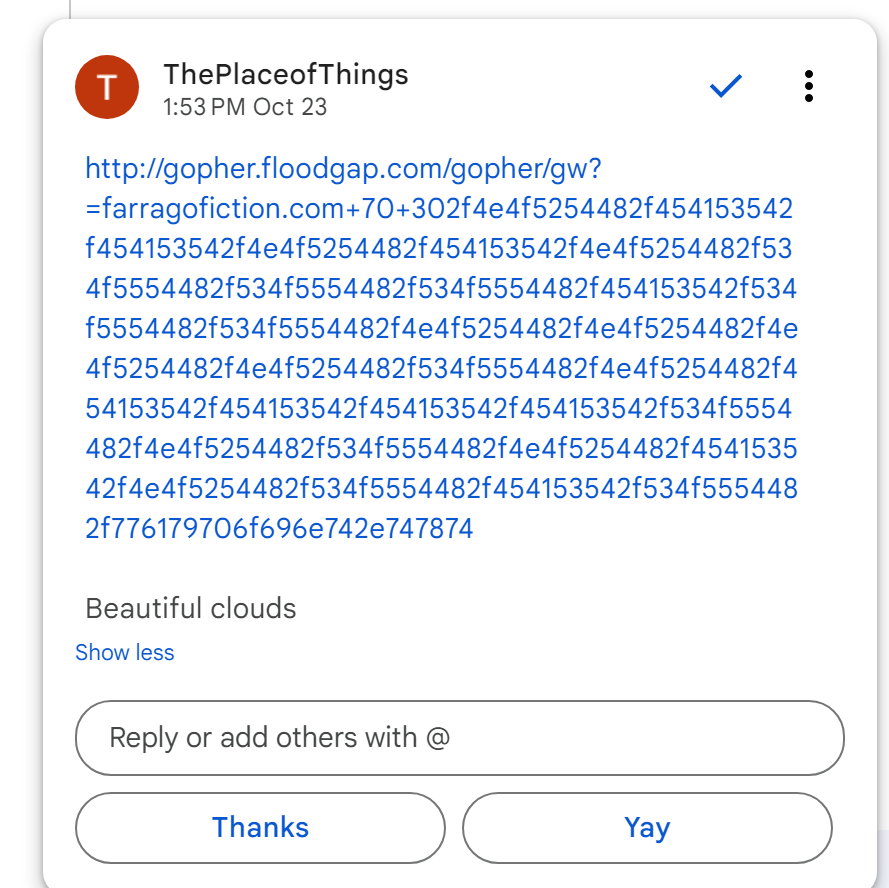Open the gopher.floodgap.com link
This screenshot has width=889, height=888.
click(343, 169)
